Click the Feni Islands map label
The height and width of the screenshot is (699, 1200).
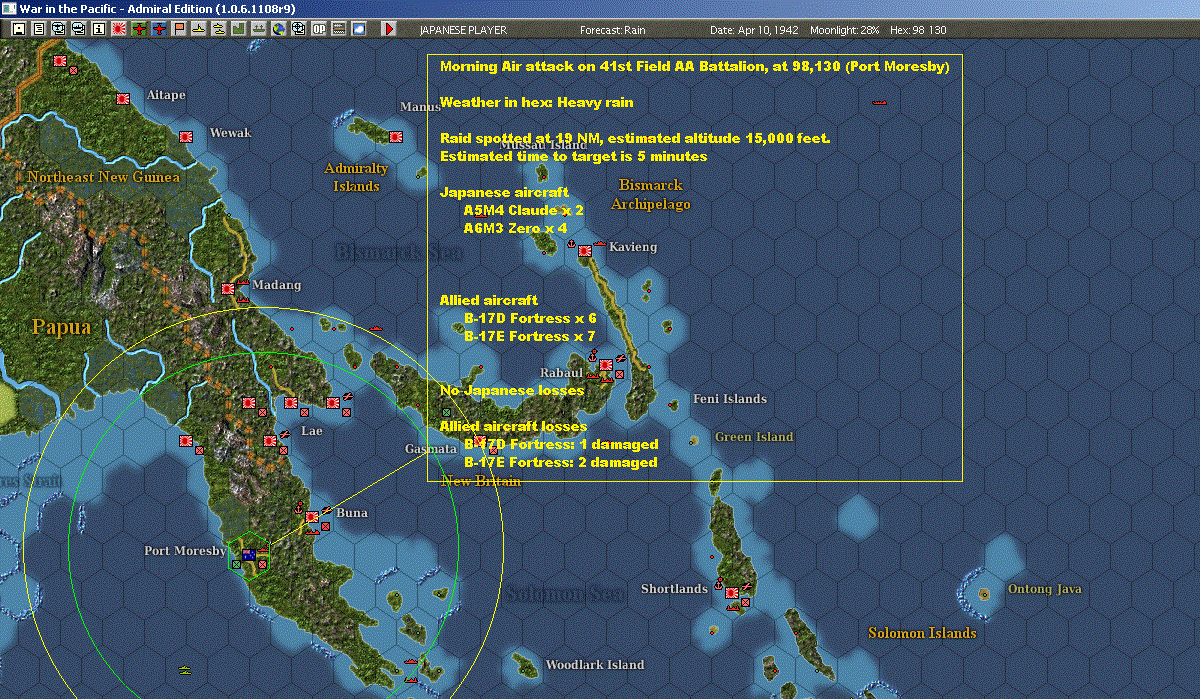[730, 399]
